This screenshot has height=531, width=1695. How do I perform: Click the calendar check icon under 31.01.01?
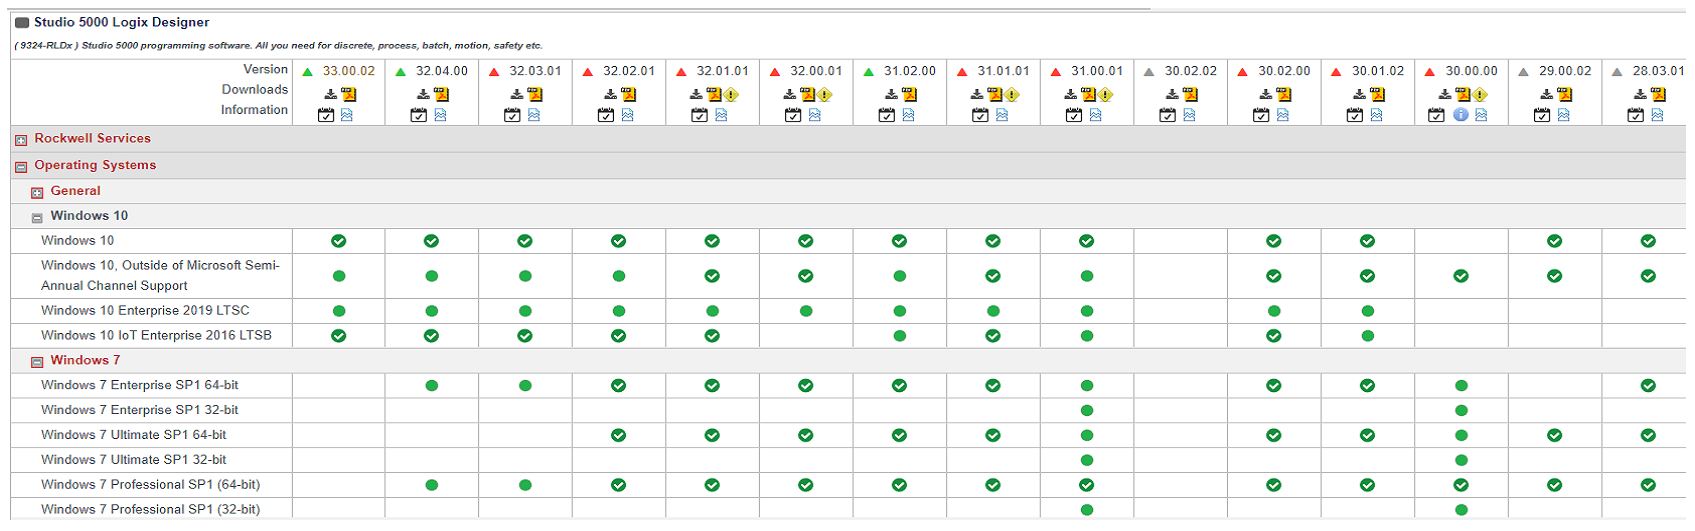tap(980, 115)
